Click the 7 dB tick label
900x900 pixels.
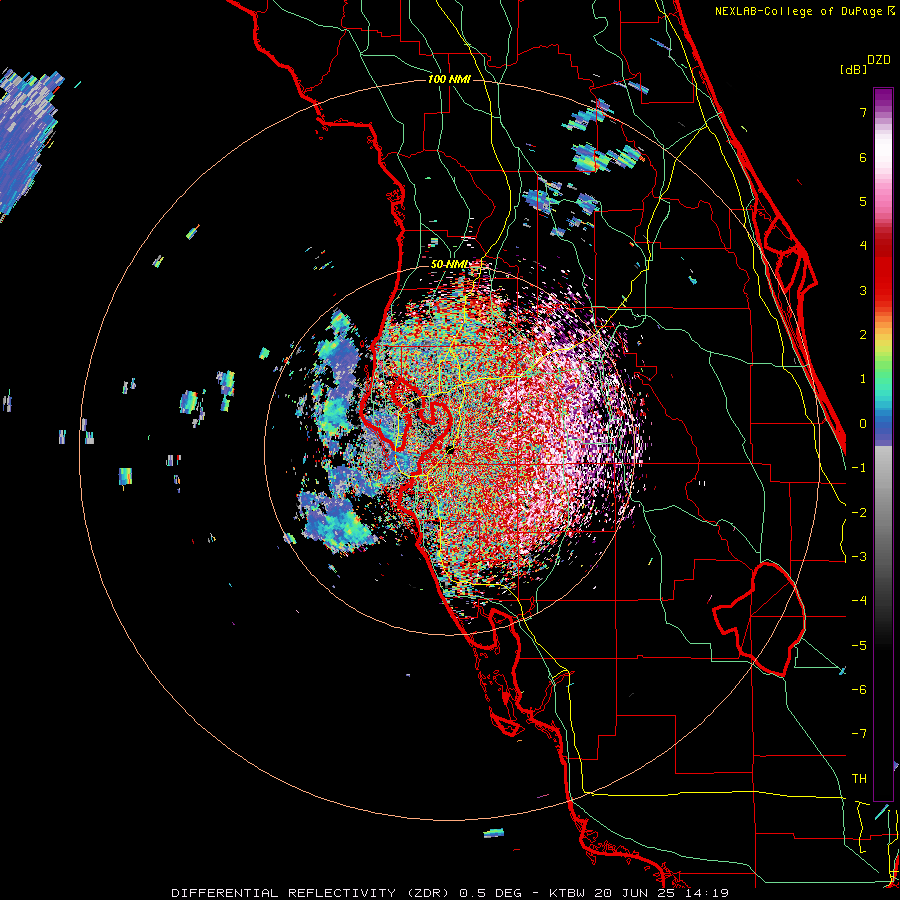click(863, 112)
